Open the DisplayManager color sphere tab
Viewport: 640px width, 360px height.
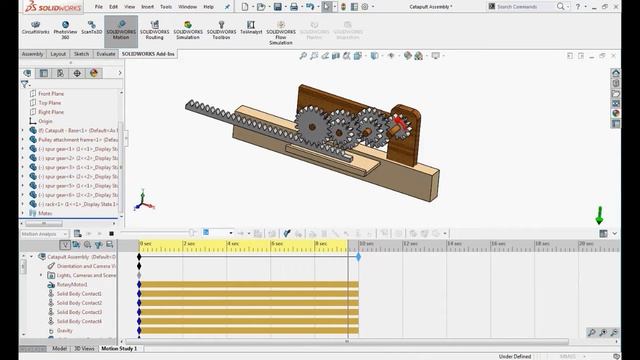point(94,73)
